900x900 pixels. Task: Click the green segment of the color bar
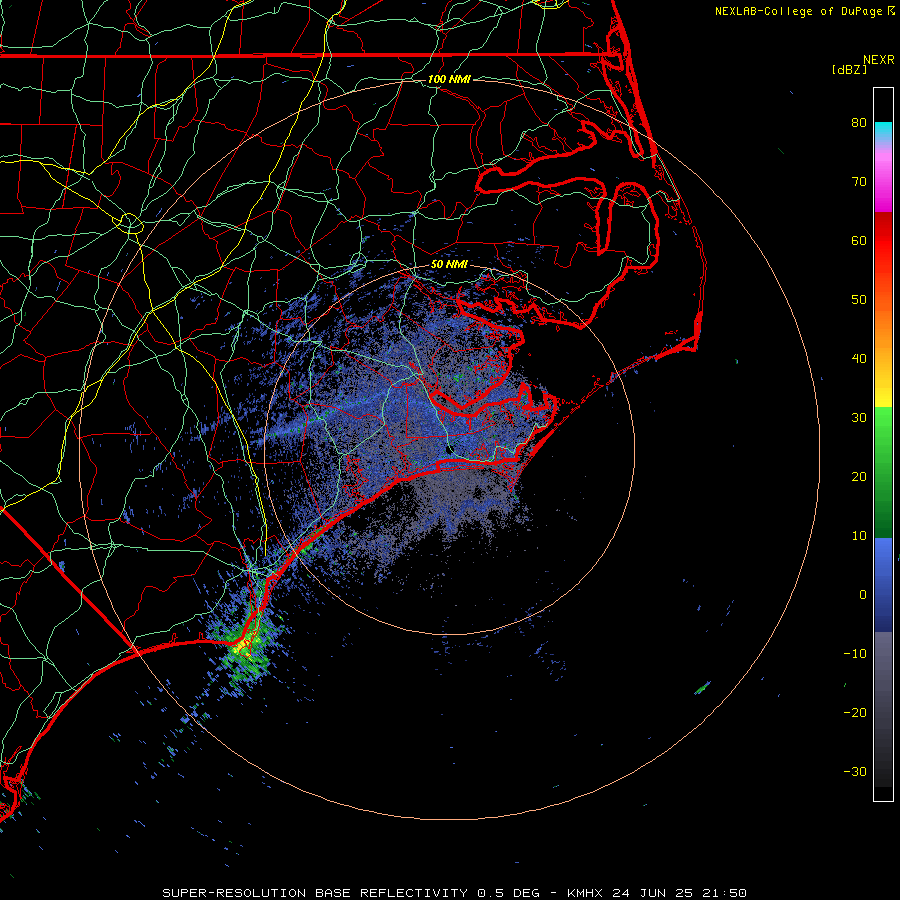click(x=883, y=472)
